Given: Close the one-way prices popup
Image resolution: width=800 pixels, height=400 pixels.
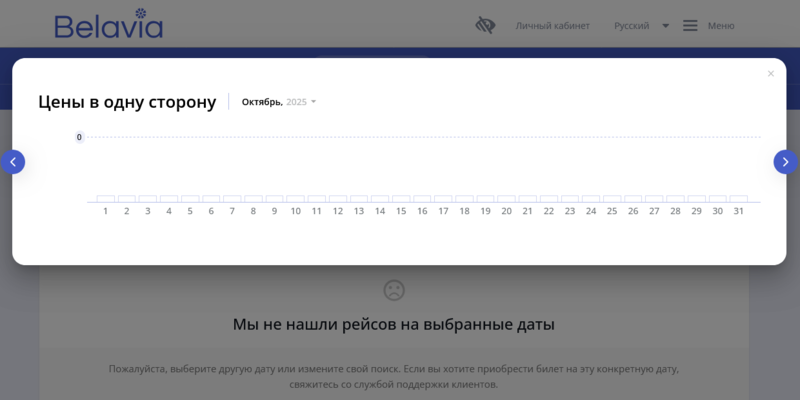Looking at the screenshot, I should click(770, 74).
